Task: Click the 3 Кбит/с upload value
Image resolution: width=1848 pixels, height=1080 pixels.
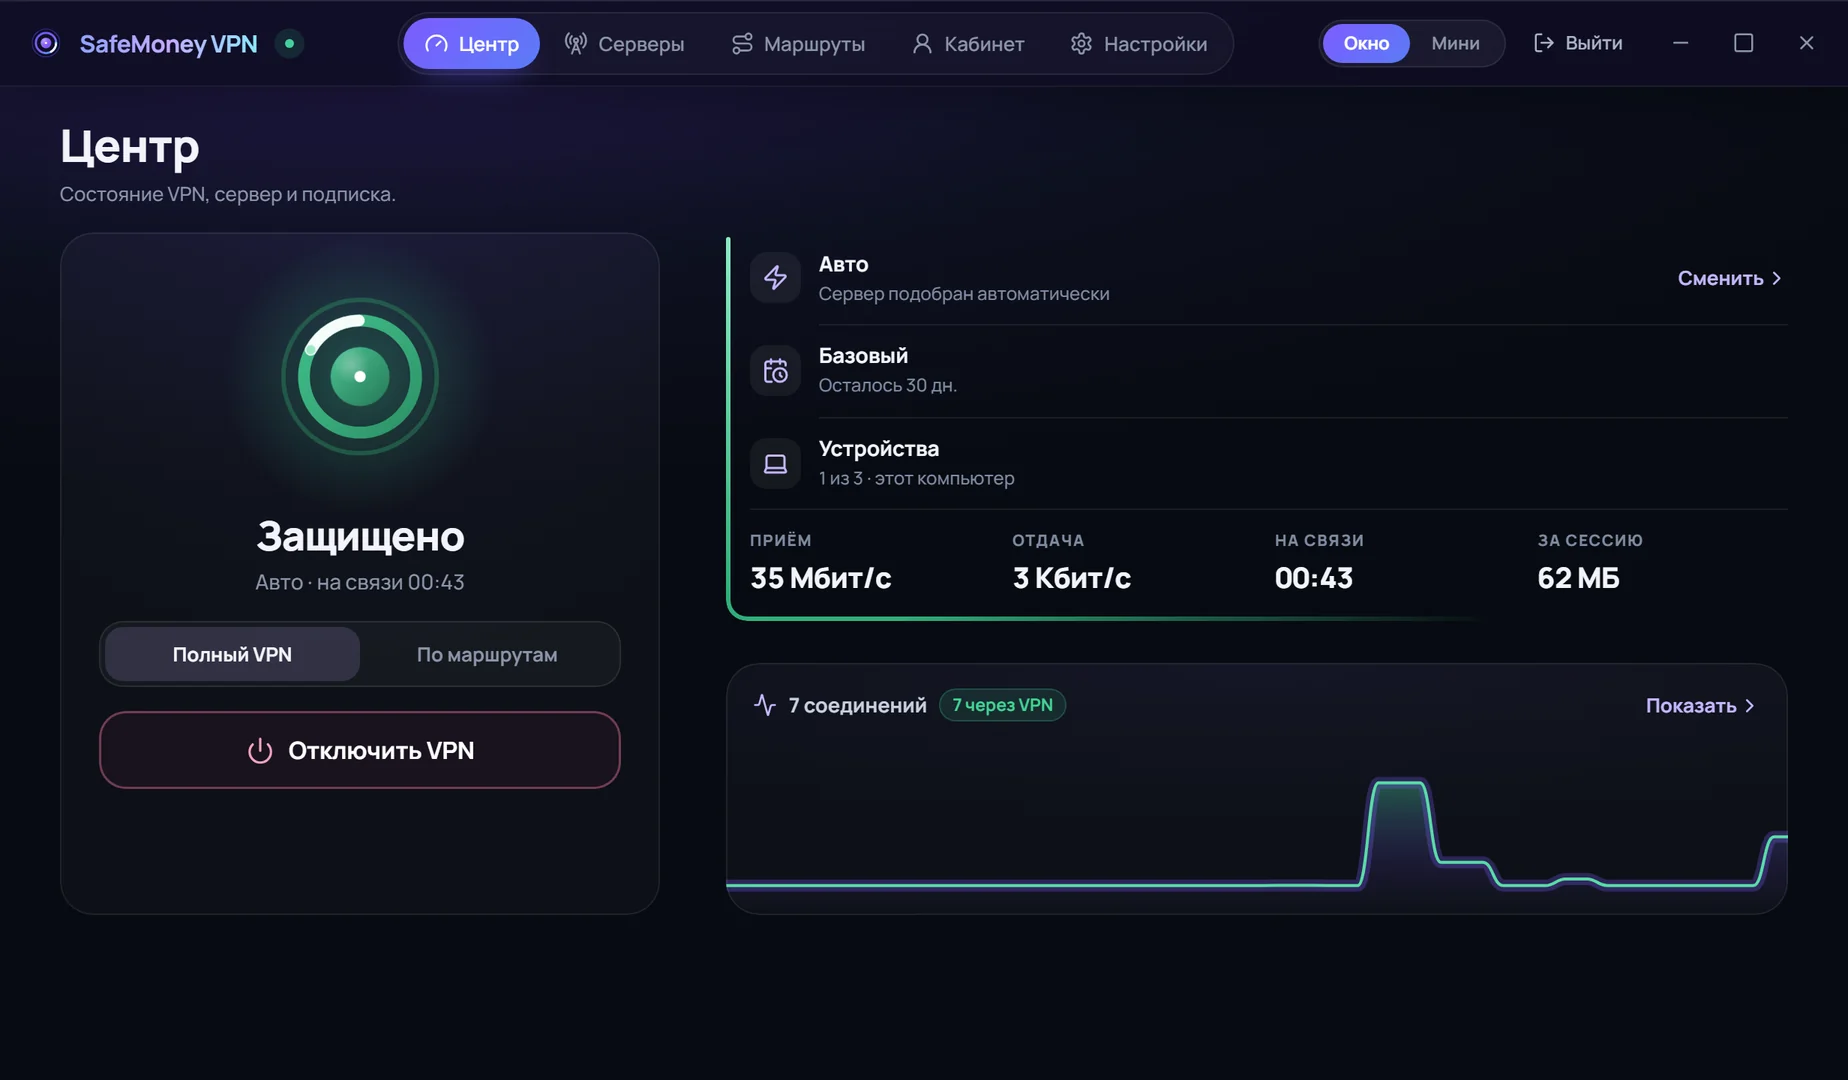Action: tap(1071, 578)
